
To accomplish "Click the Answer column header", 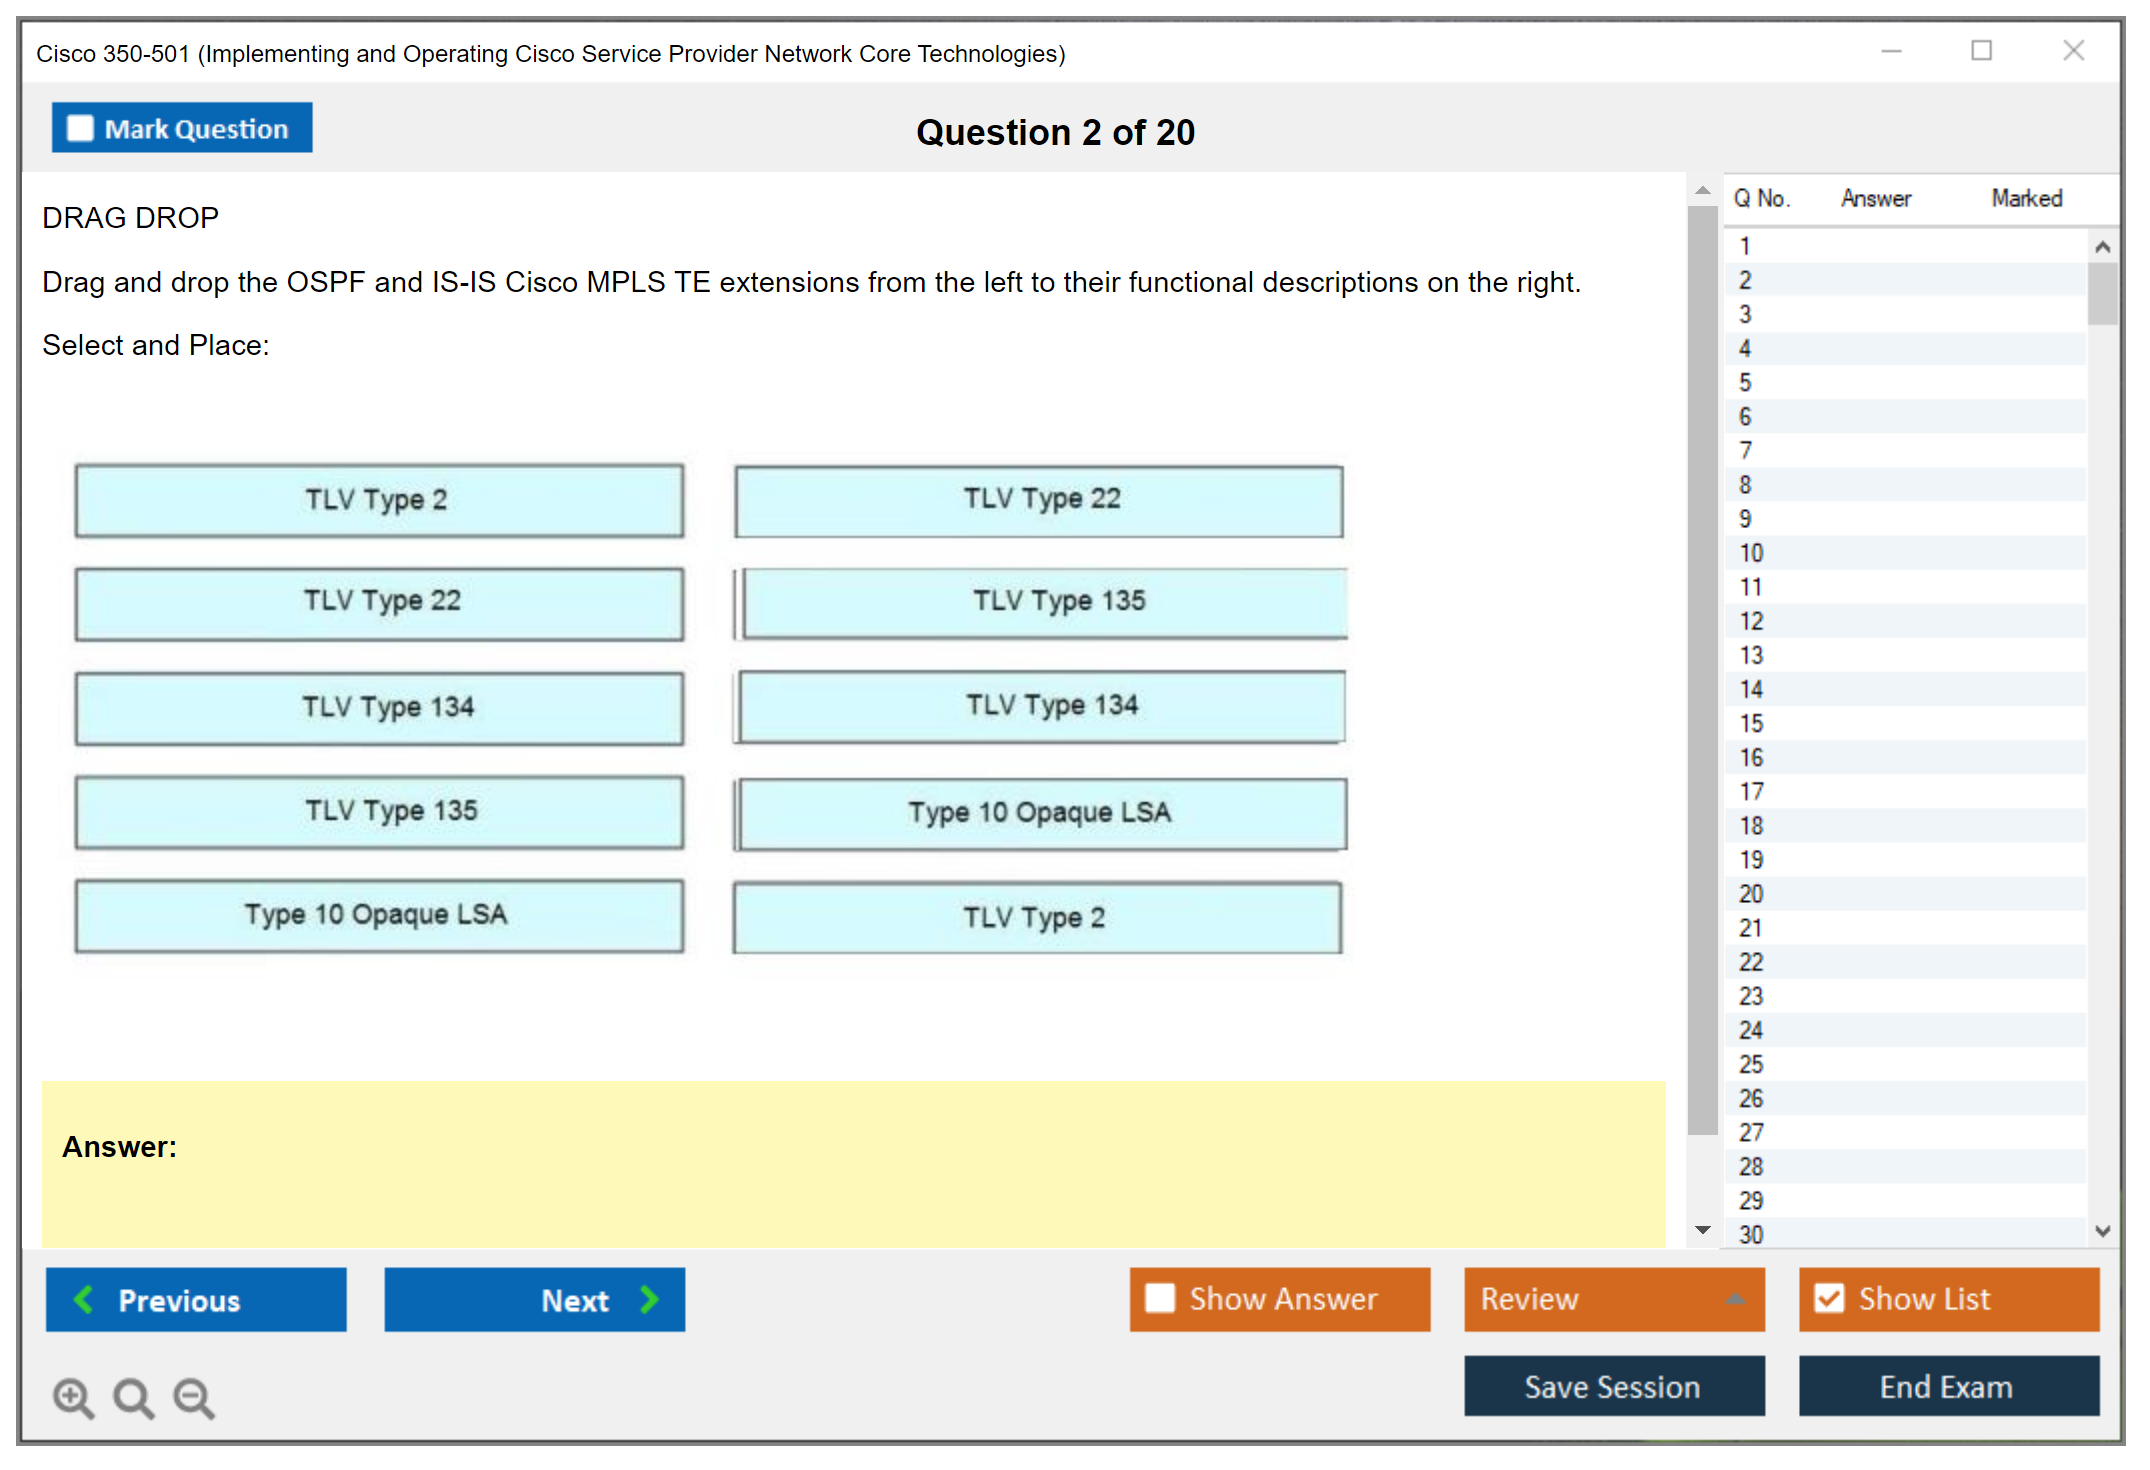I will point(1875,198).
